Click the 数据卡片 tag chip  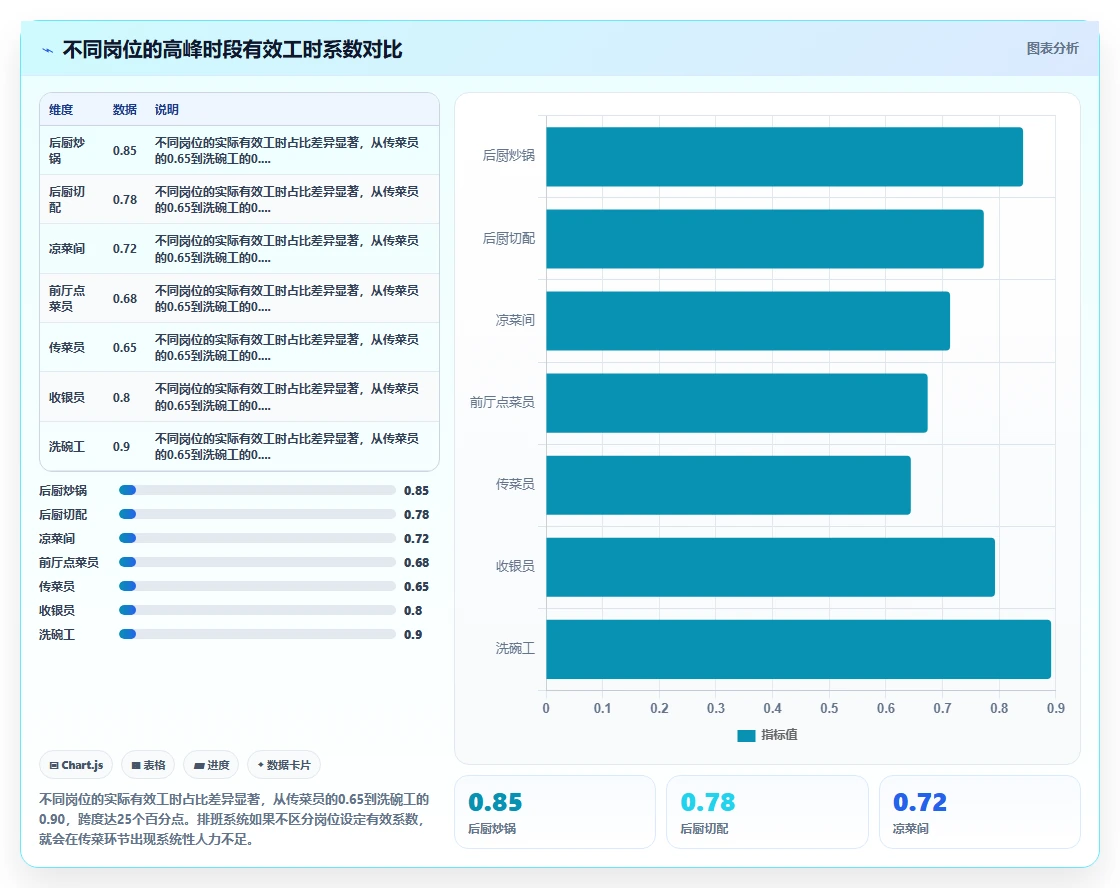pyautogui.click(x=284, y=765)
